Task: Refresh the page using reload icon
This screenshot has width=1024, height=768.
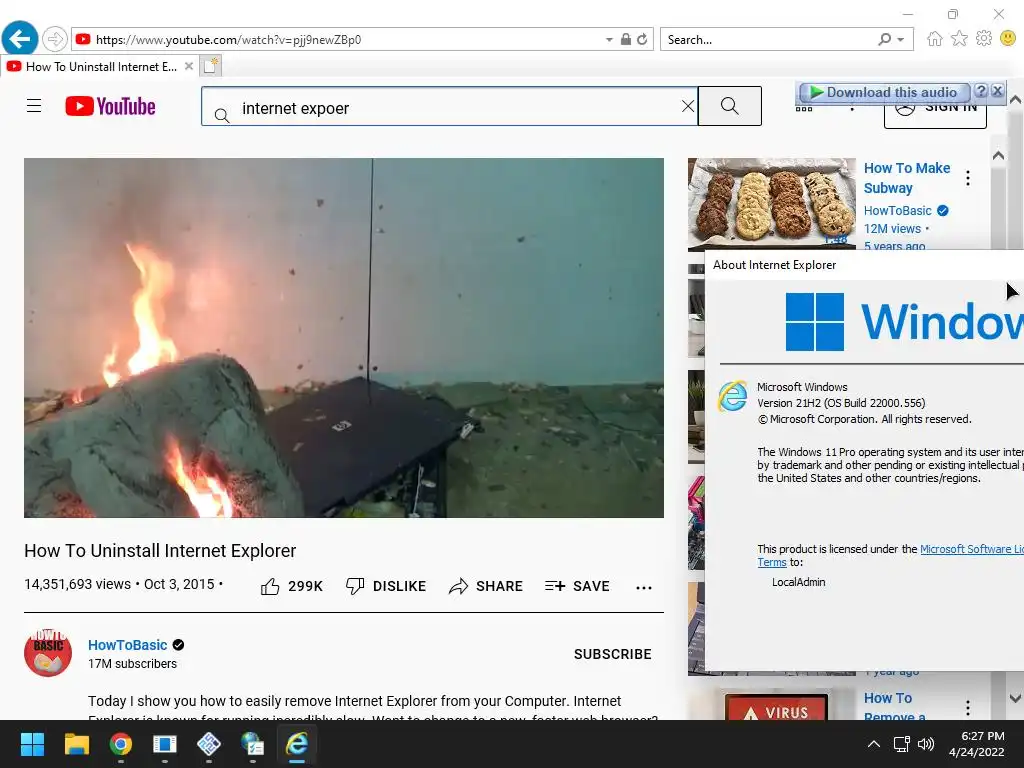Action: pos(643,39)
